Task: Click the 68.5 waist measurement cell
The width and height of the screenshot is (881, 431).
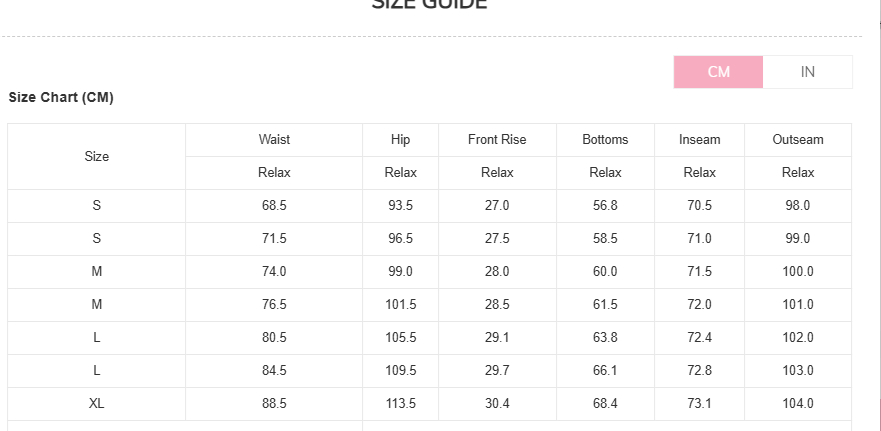Action: pyautogui.click(x=274, y=206)
